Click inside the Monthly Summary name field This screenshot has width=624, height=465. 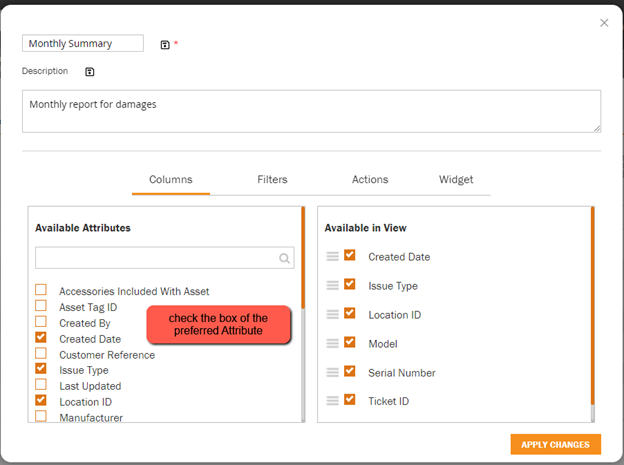83,43
